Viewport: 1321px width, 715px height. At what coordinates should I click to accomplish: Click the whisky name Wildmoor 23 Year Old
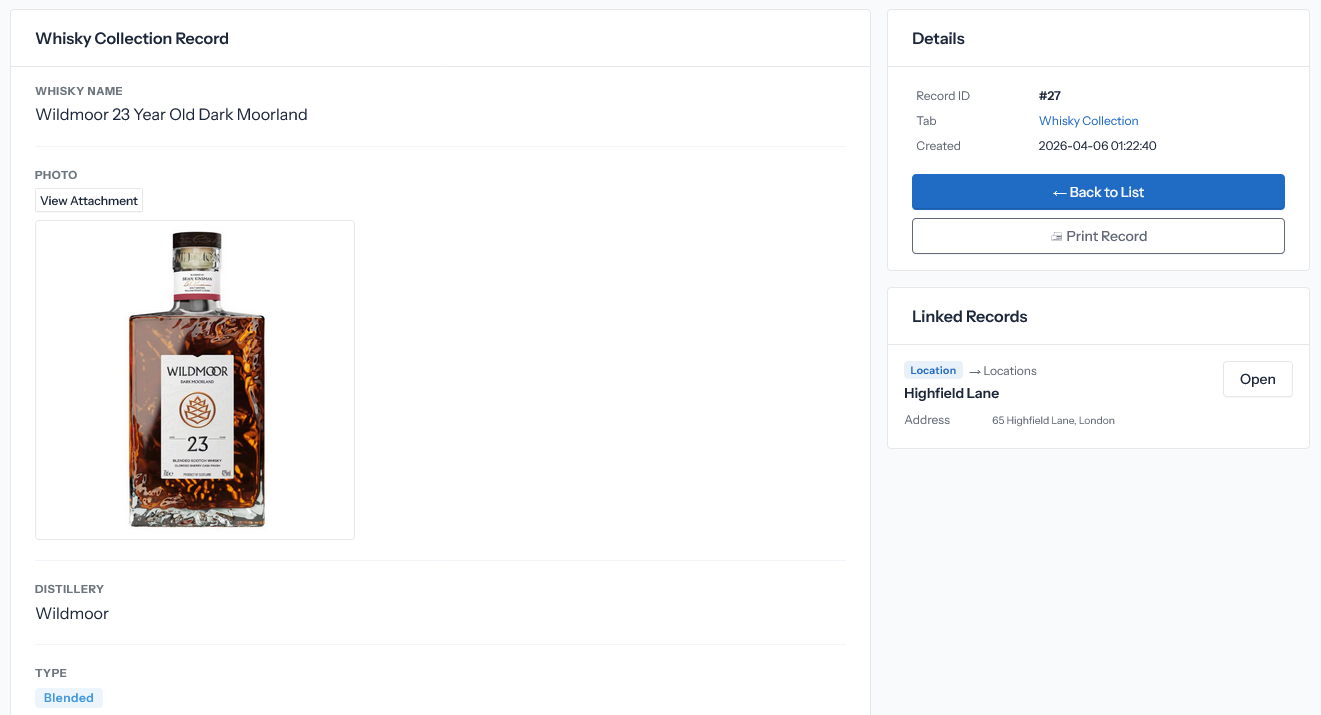(x=171, y=115)
